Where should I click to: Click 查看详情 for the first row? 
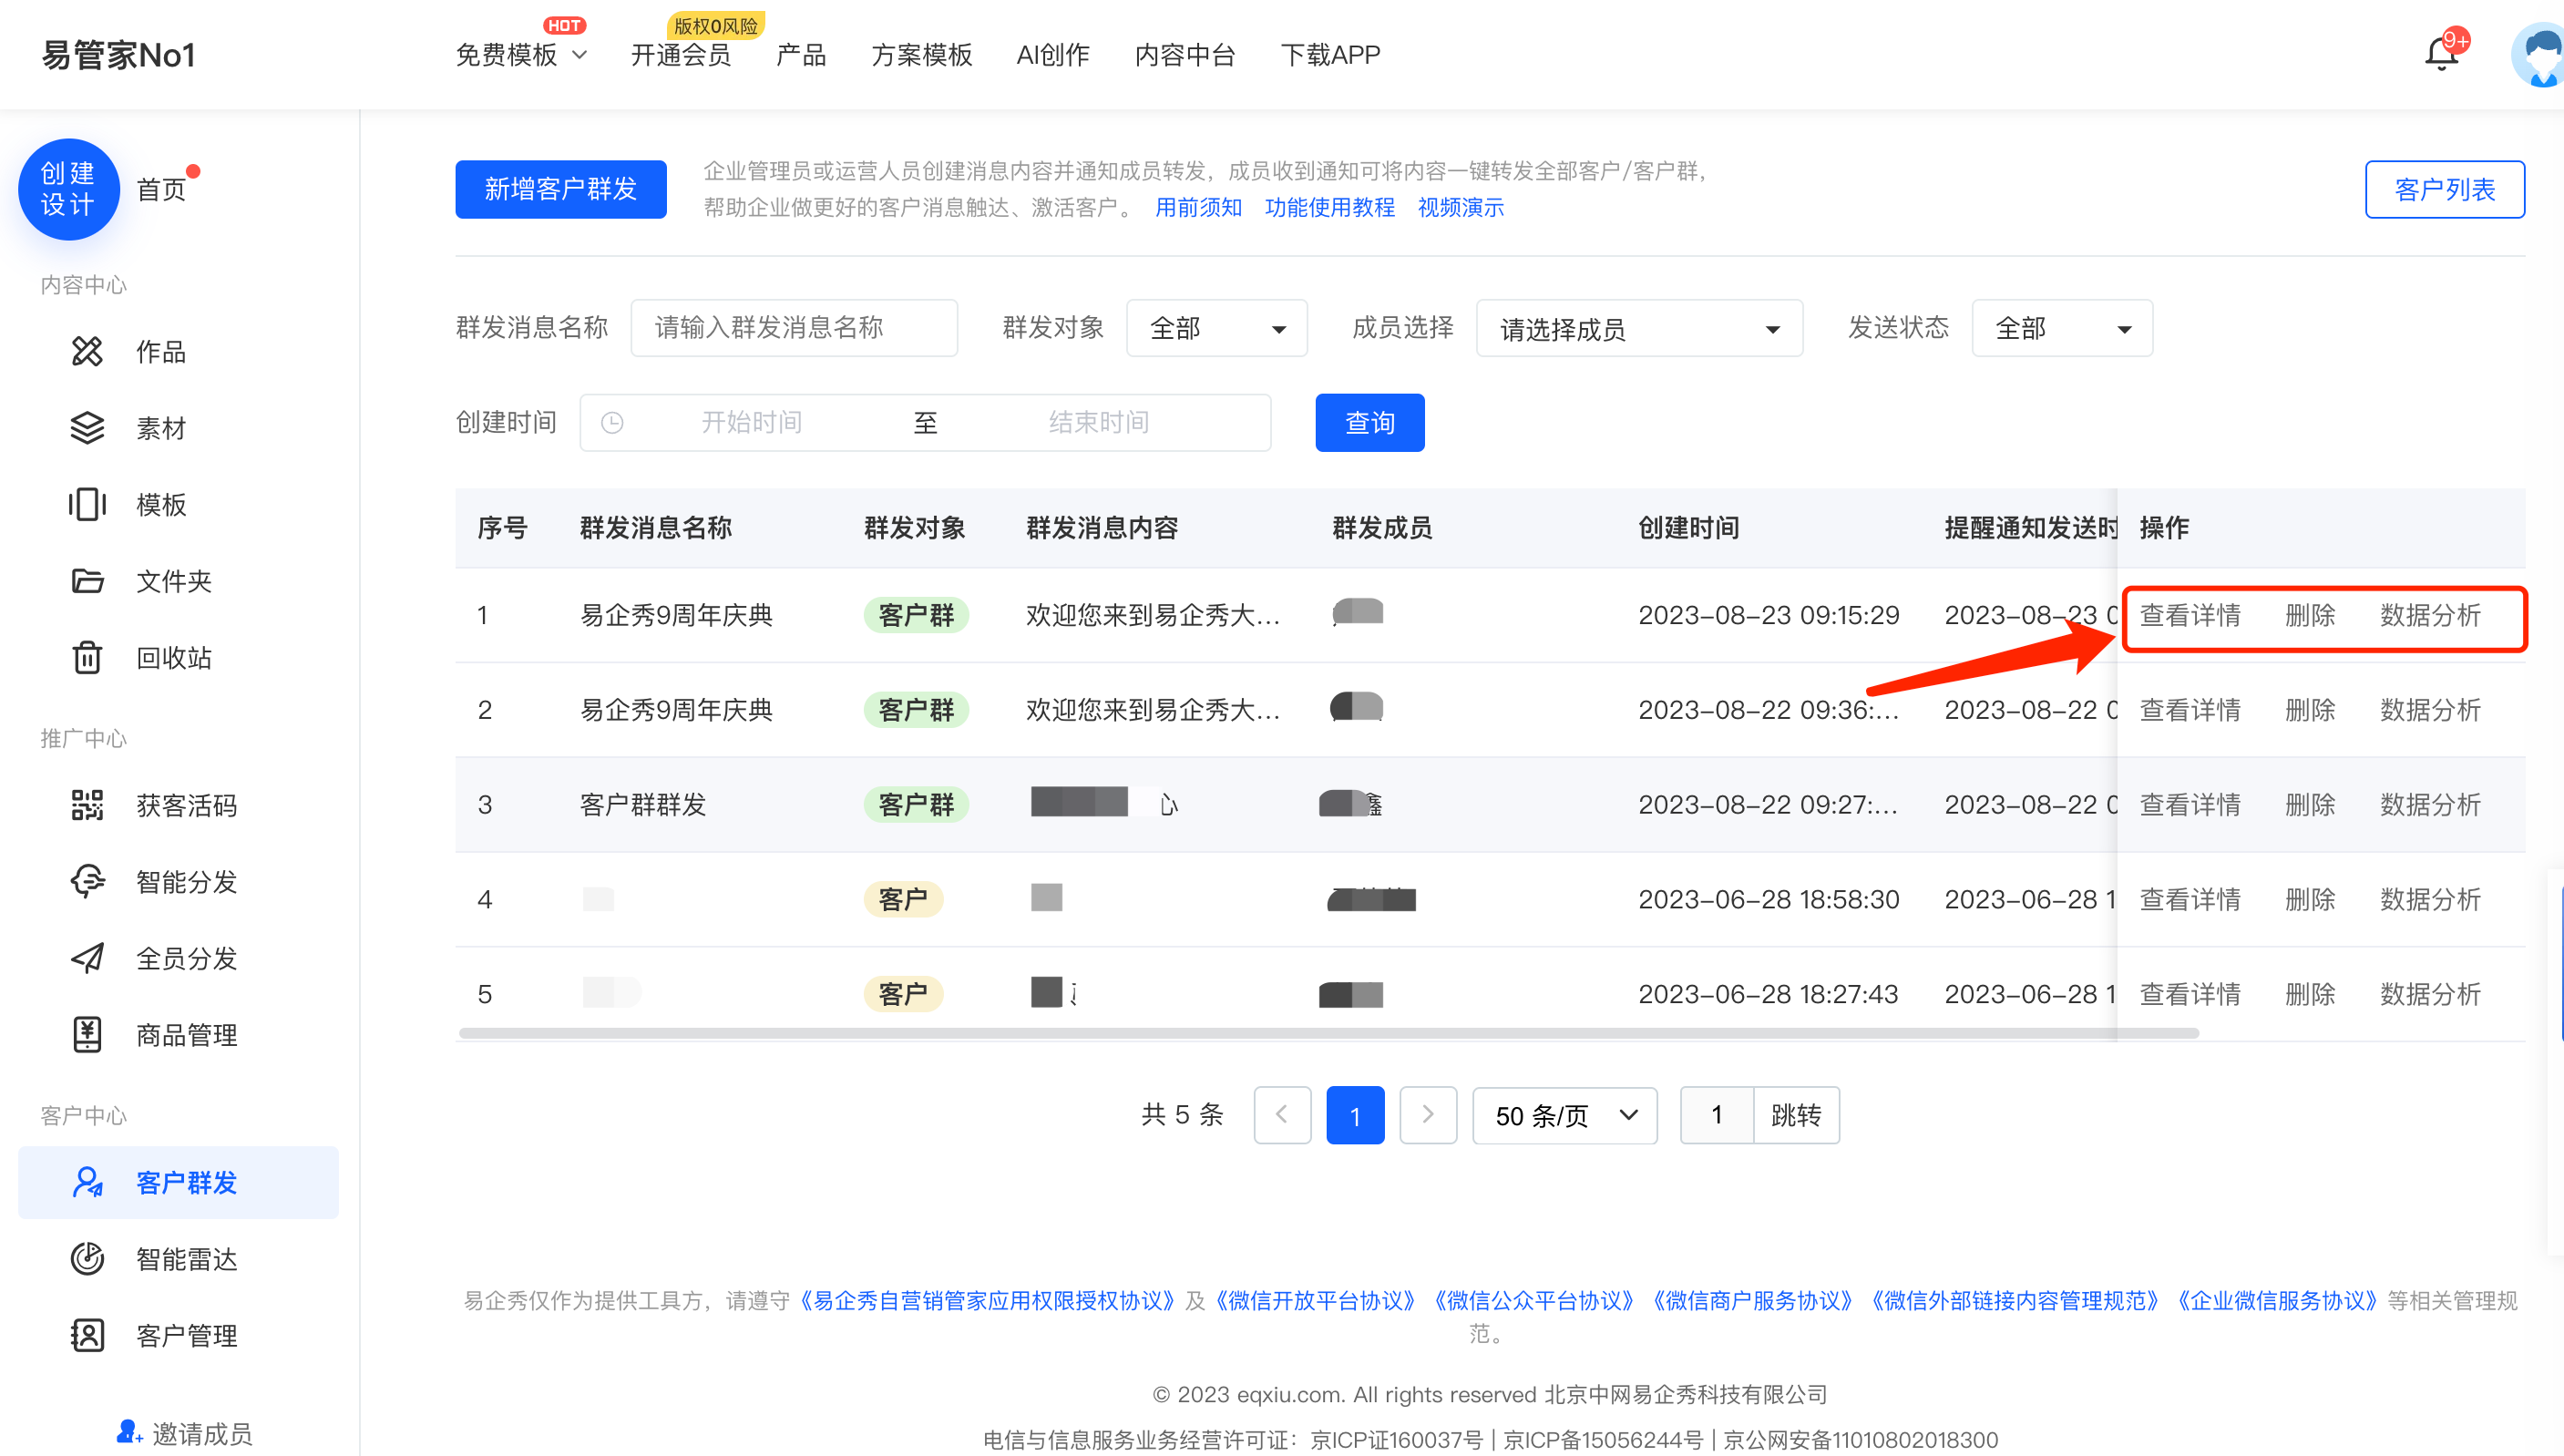2189,615
